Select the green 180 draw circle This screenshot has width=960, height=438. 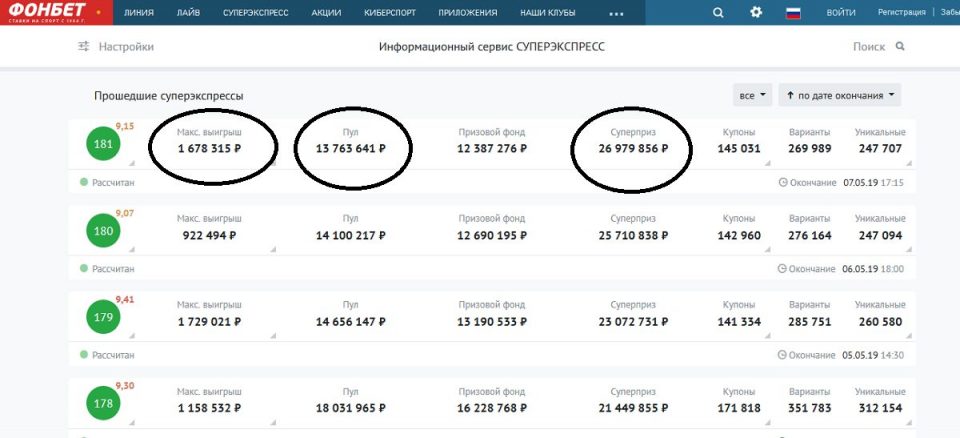(x=103, y=230)
